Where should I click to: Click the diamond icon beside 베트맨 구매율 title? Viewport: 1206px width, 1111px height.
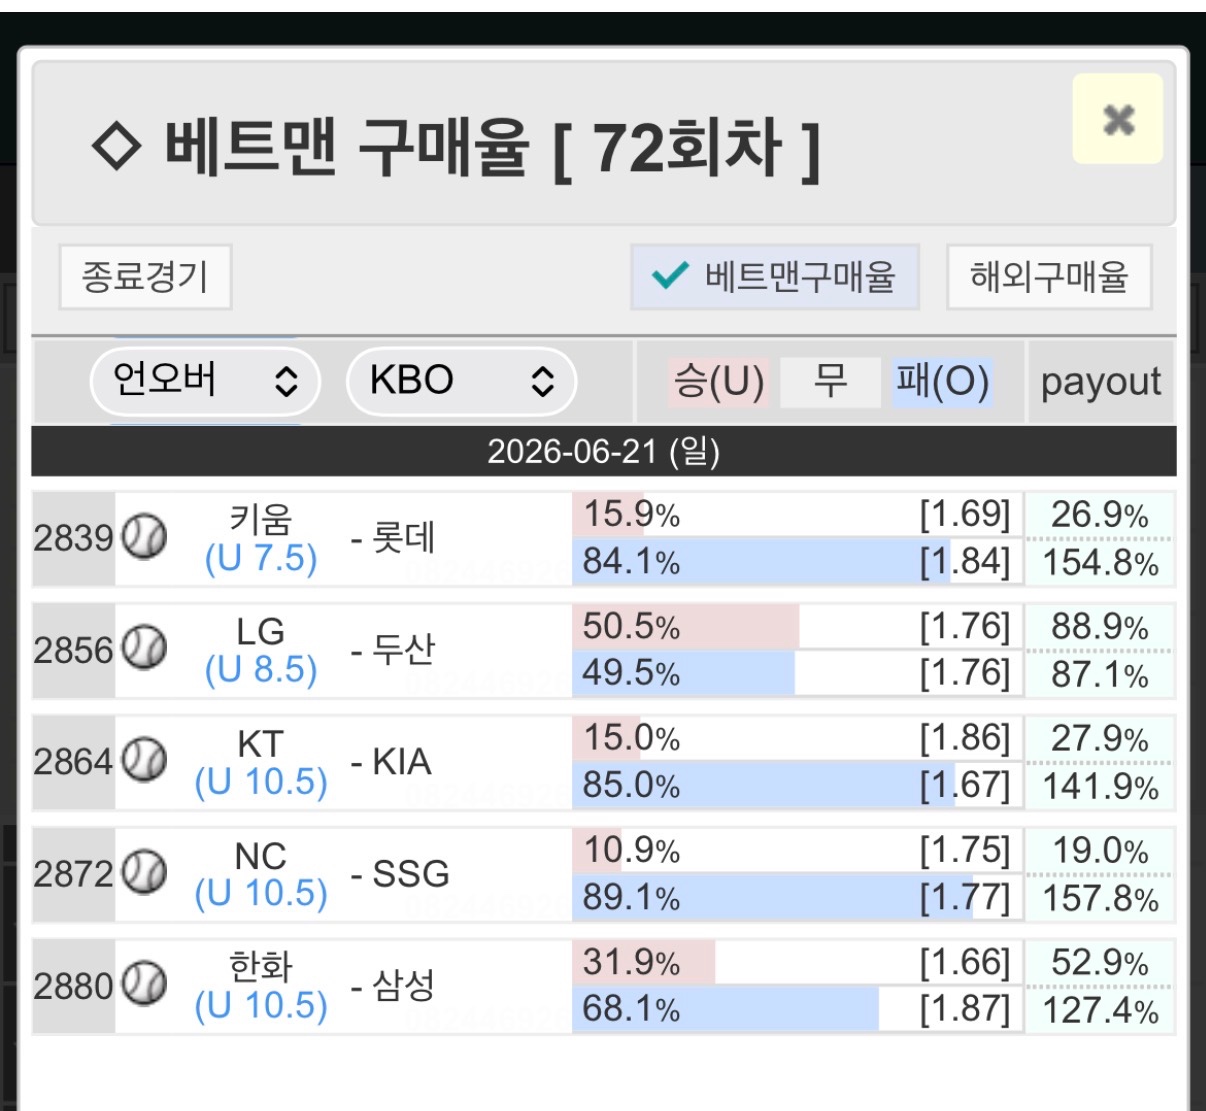116,148
